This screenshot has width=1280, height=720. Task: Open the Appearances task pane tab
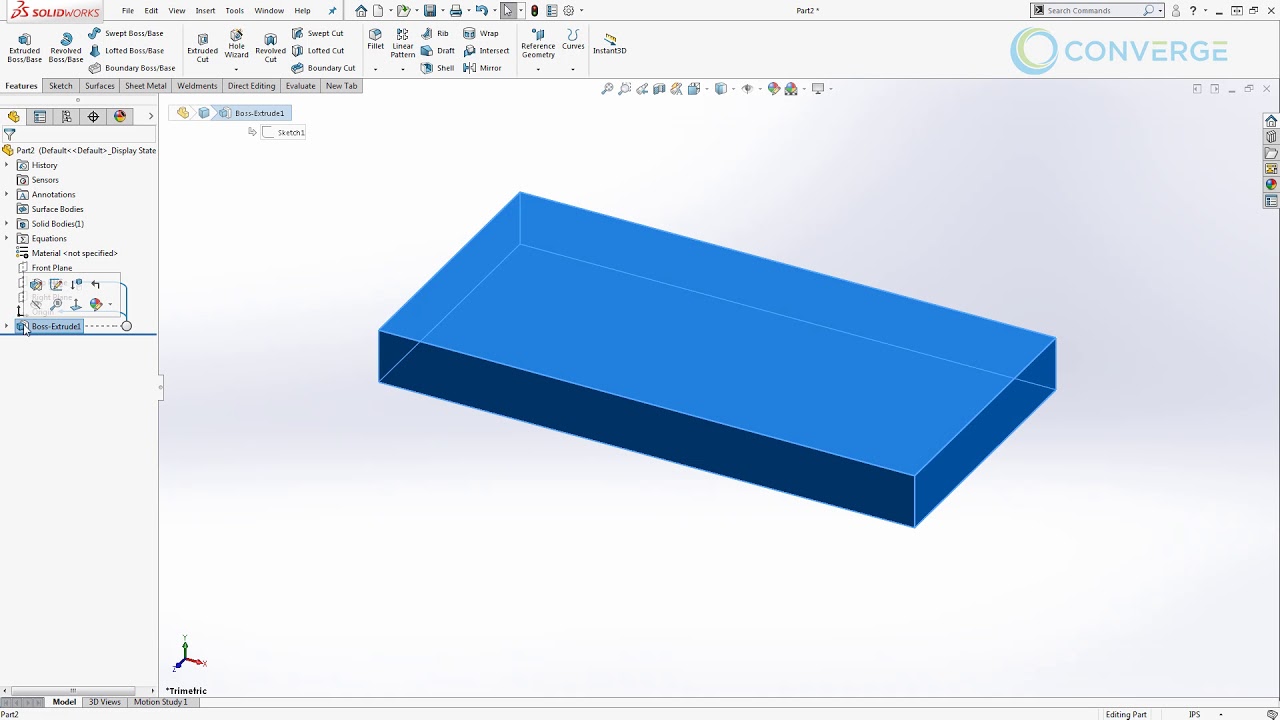(x=1271, y=185)
